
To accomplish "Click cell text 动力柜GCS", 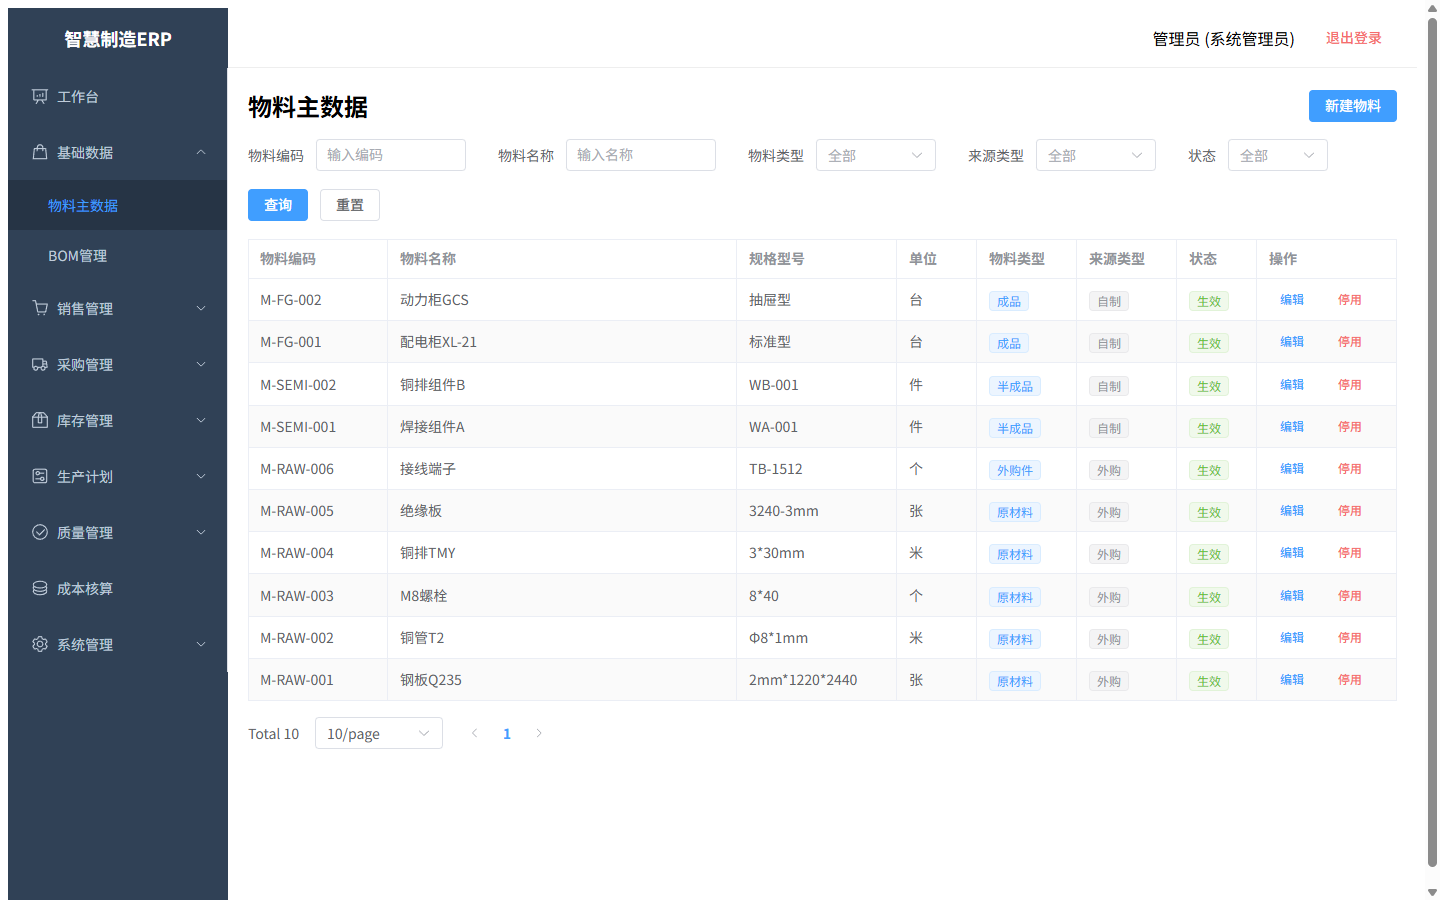I will point(434,300).
